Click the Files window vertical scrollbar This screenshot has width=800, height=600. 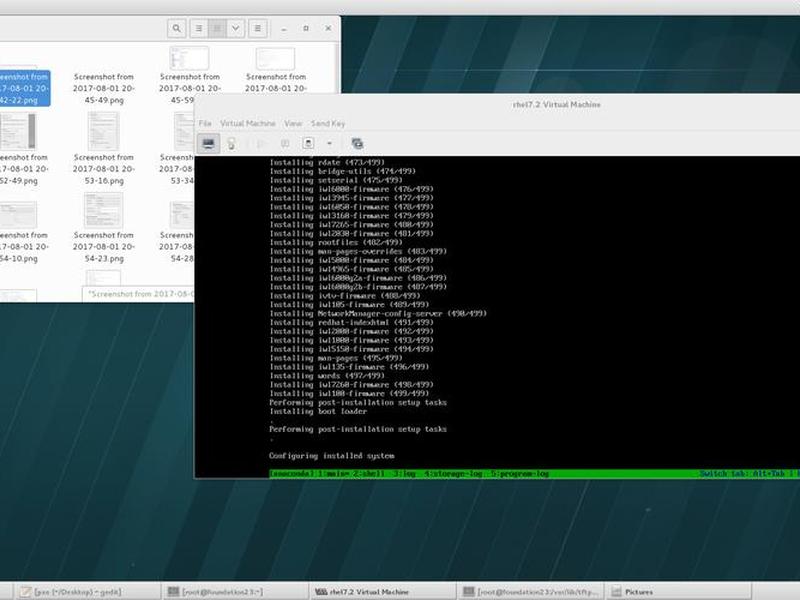pos(337,68)
